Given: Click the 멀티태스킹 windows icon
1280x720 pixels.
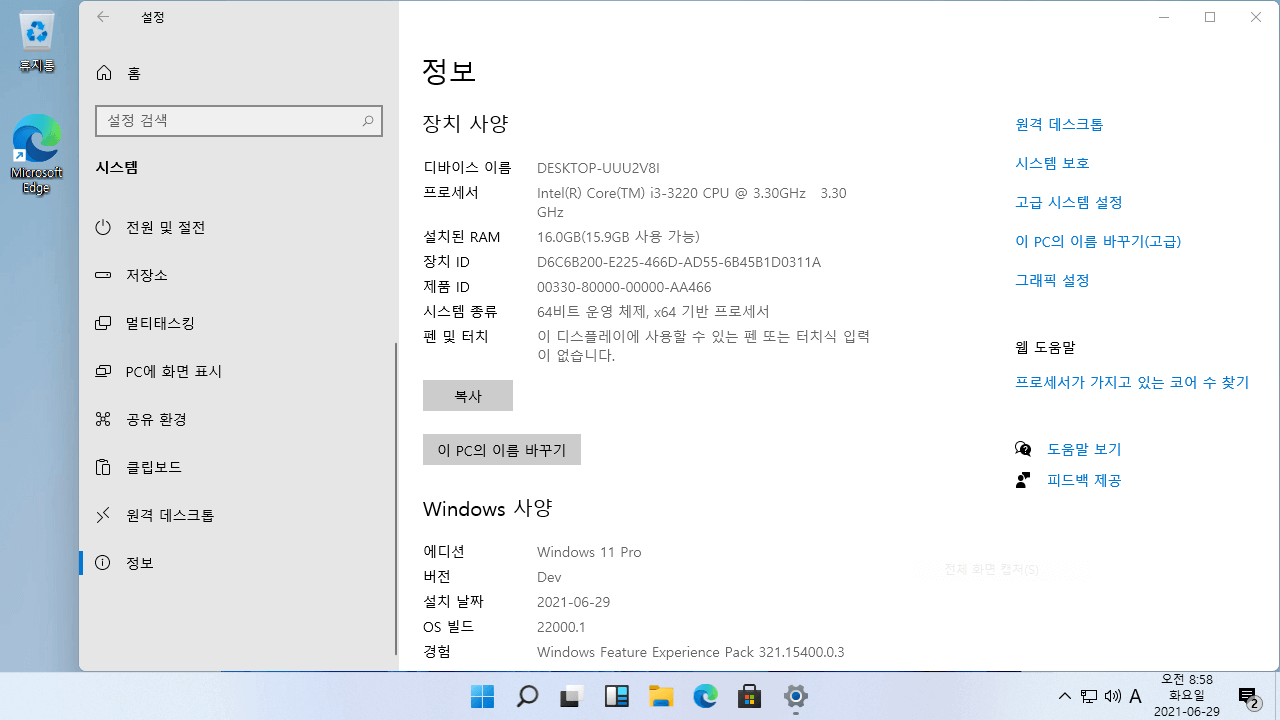Looking at the screenshot, I should point(103,323).
